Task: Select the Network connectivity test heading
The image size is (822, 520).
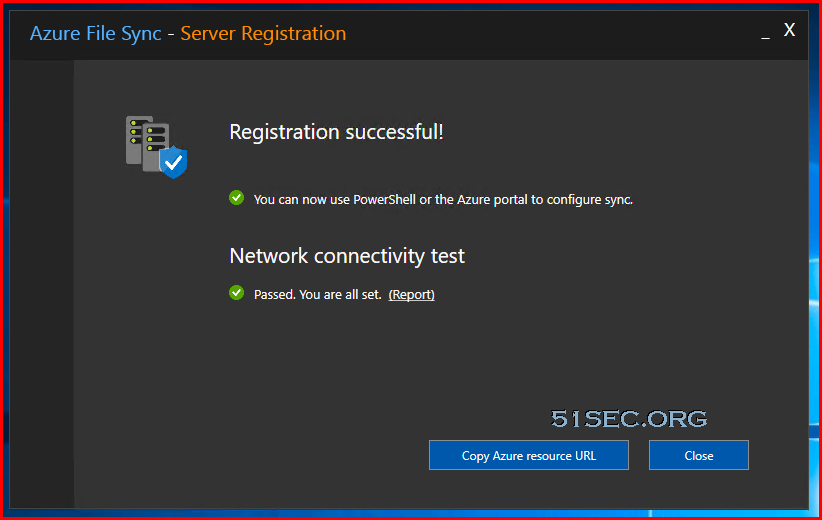Action: point(347,256)
